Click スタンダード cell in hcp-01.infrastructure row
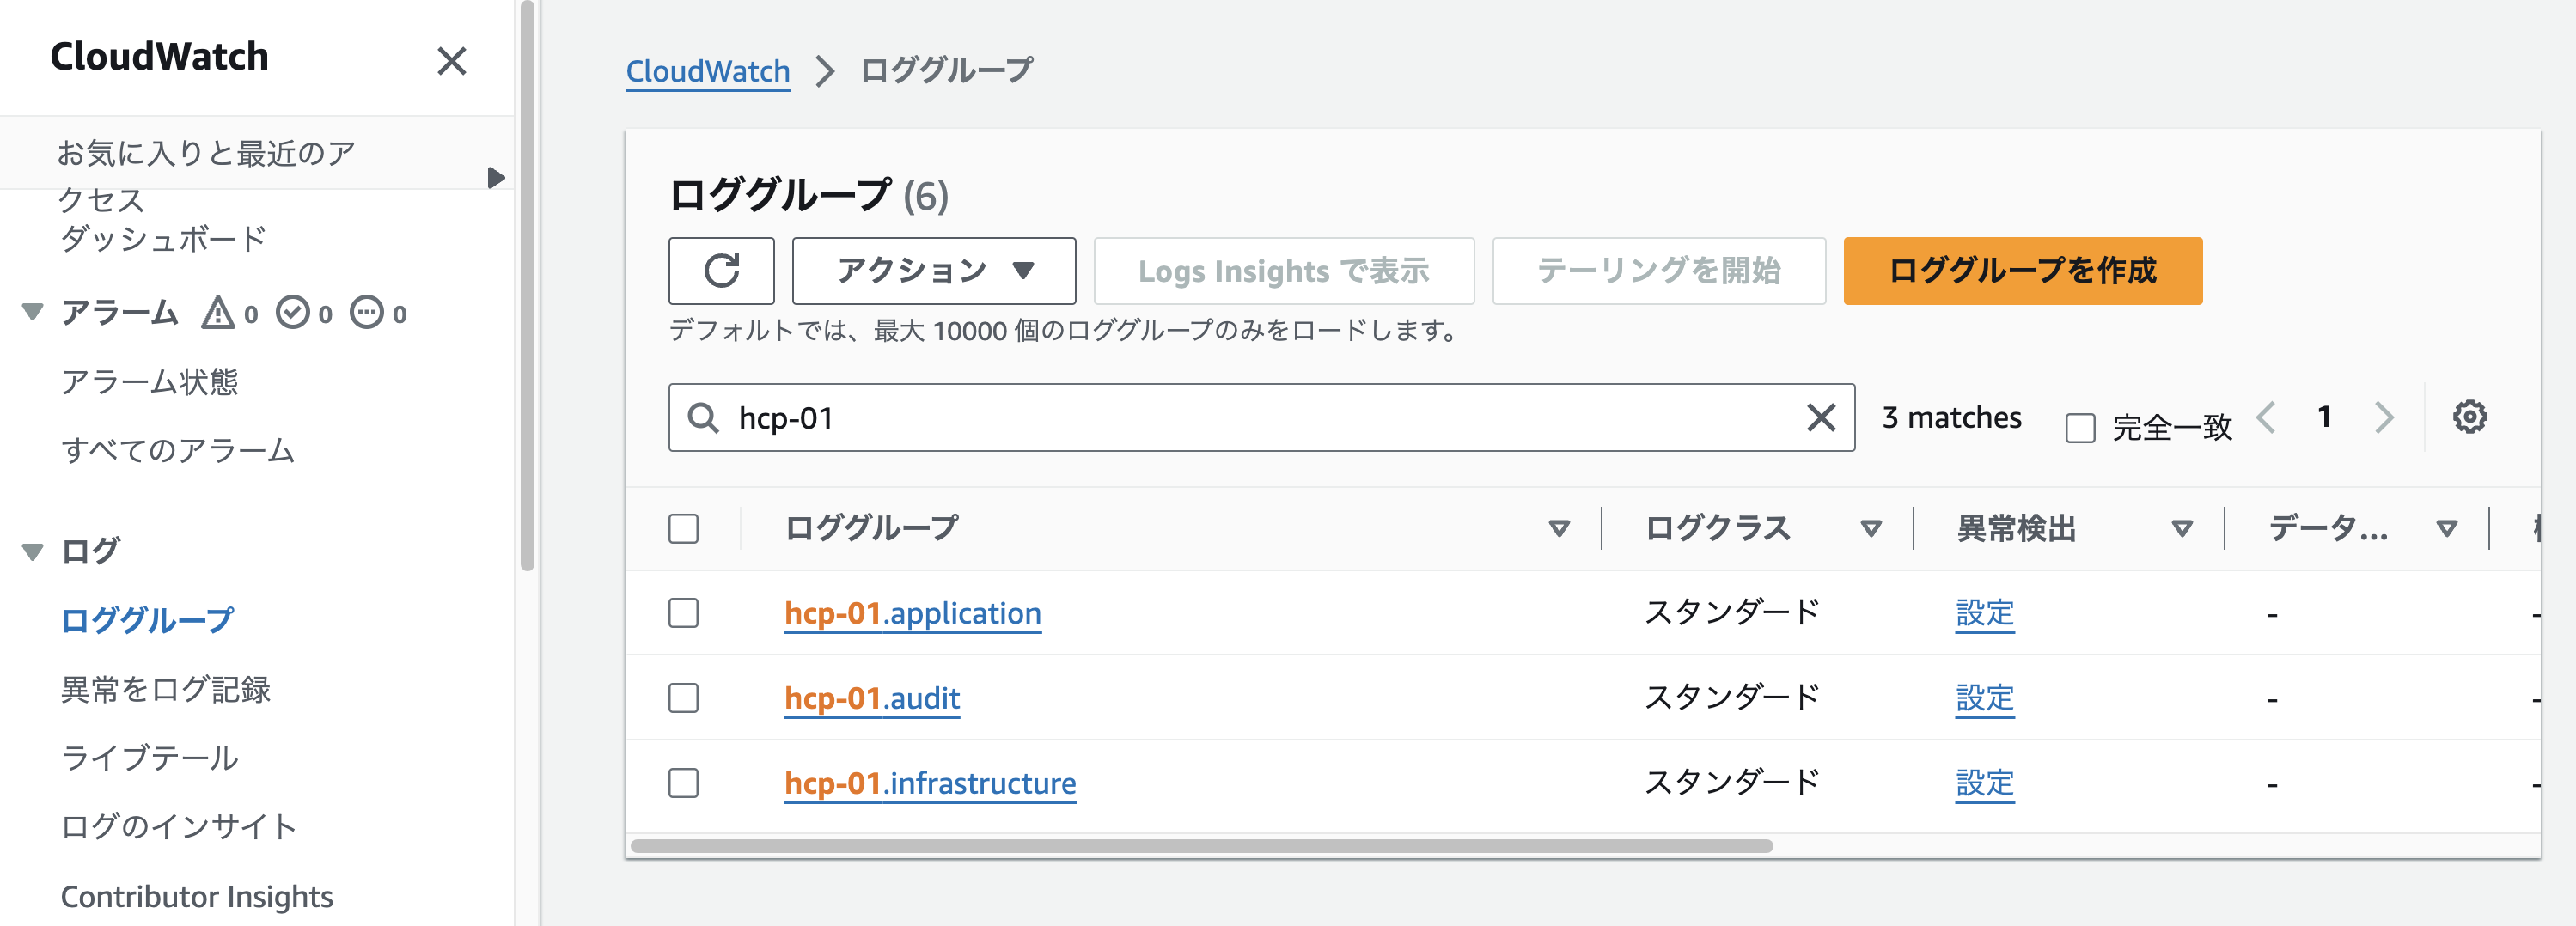 click(x=1732, y=783)
